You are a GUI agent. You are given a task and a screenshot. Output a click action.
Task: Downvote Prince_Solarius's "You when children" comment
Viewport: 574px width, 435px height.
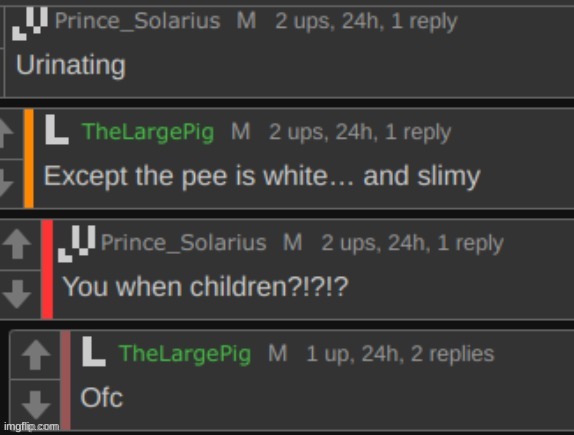click(16, 294)
